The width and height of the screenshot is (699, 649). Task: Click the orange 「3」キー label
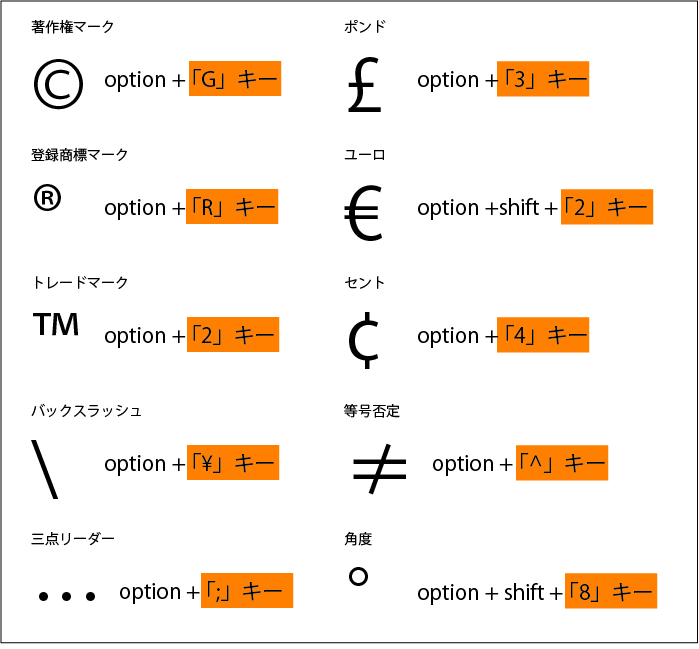click(543, 79)
